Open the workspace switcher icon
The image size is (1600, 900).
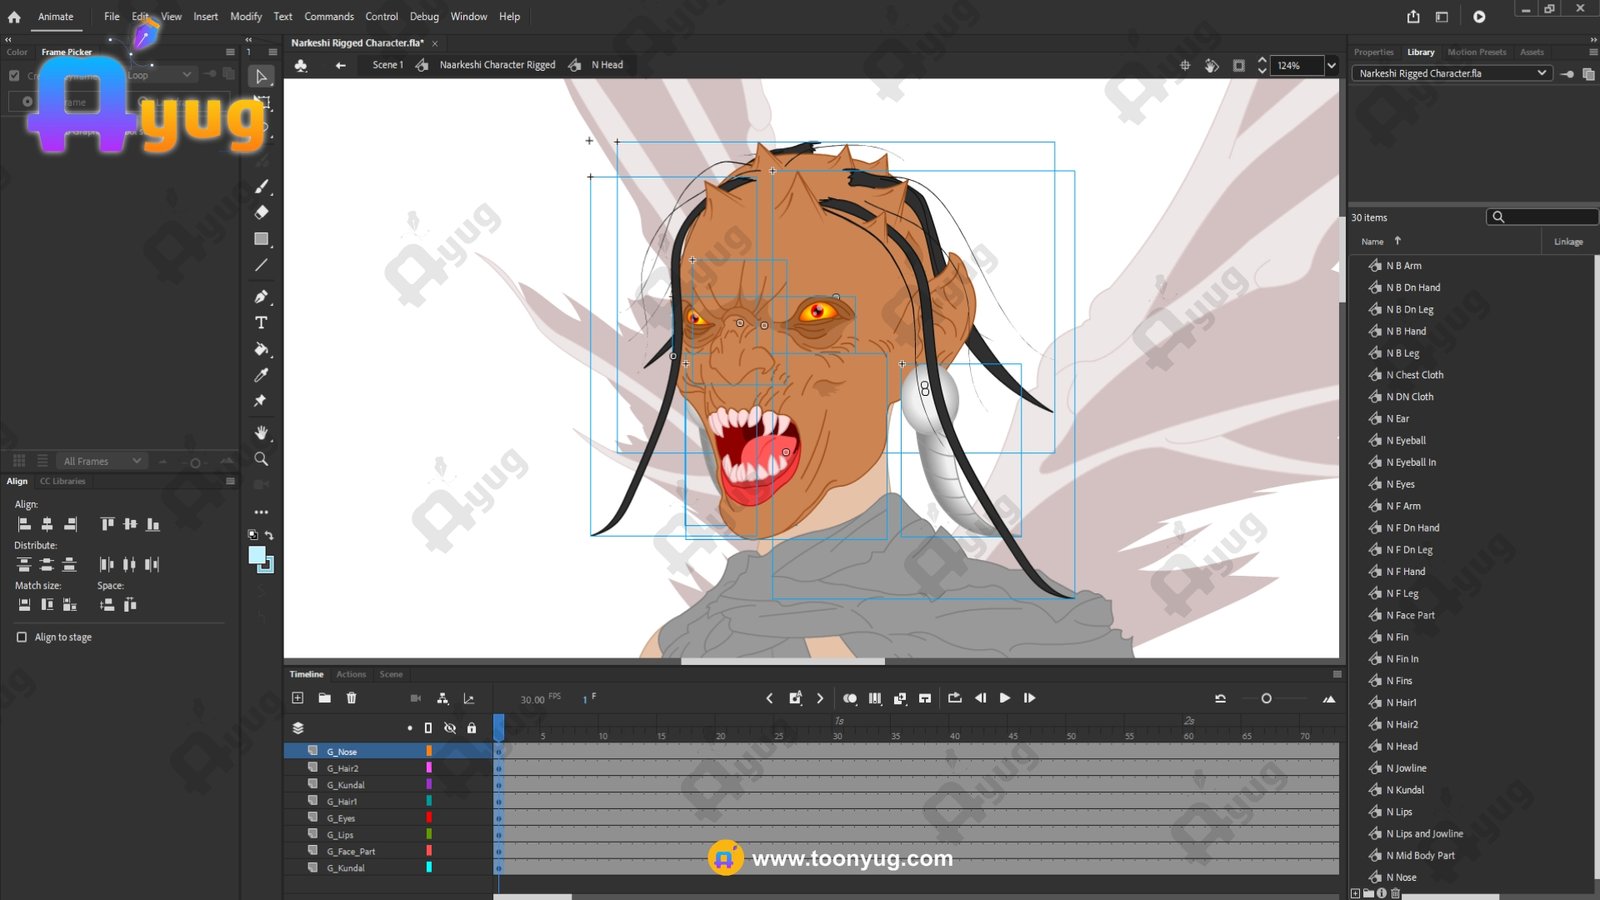[x=1441, y=16]
